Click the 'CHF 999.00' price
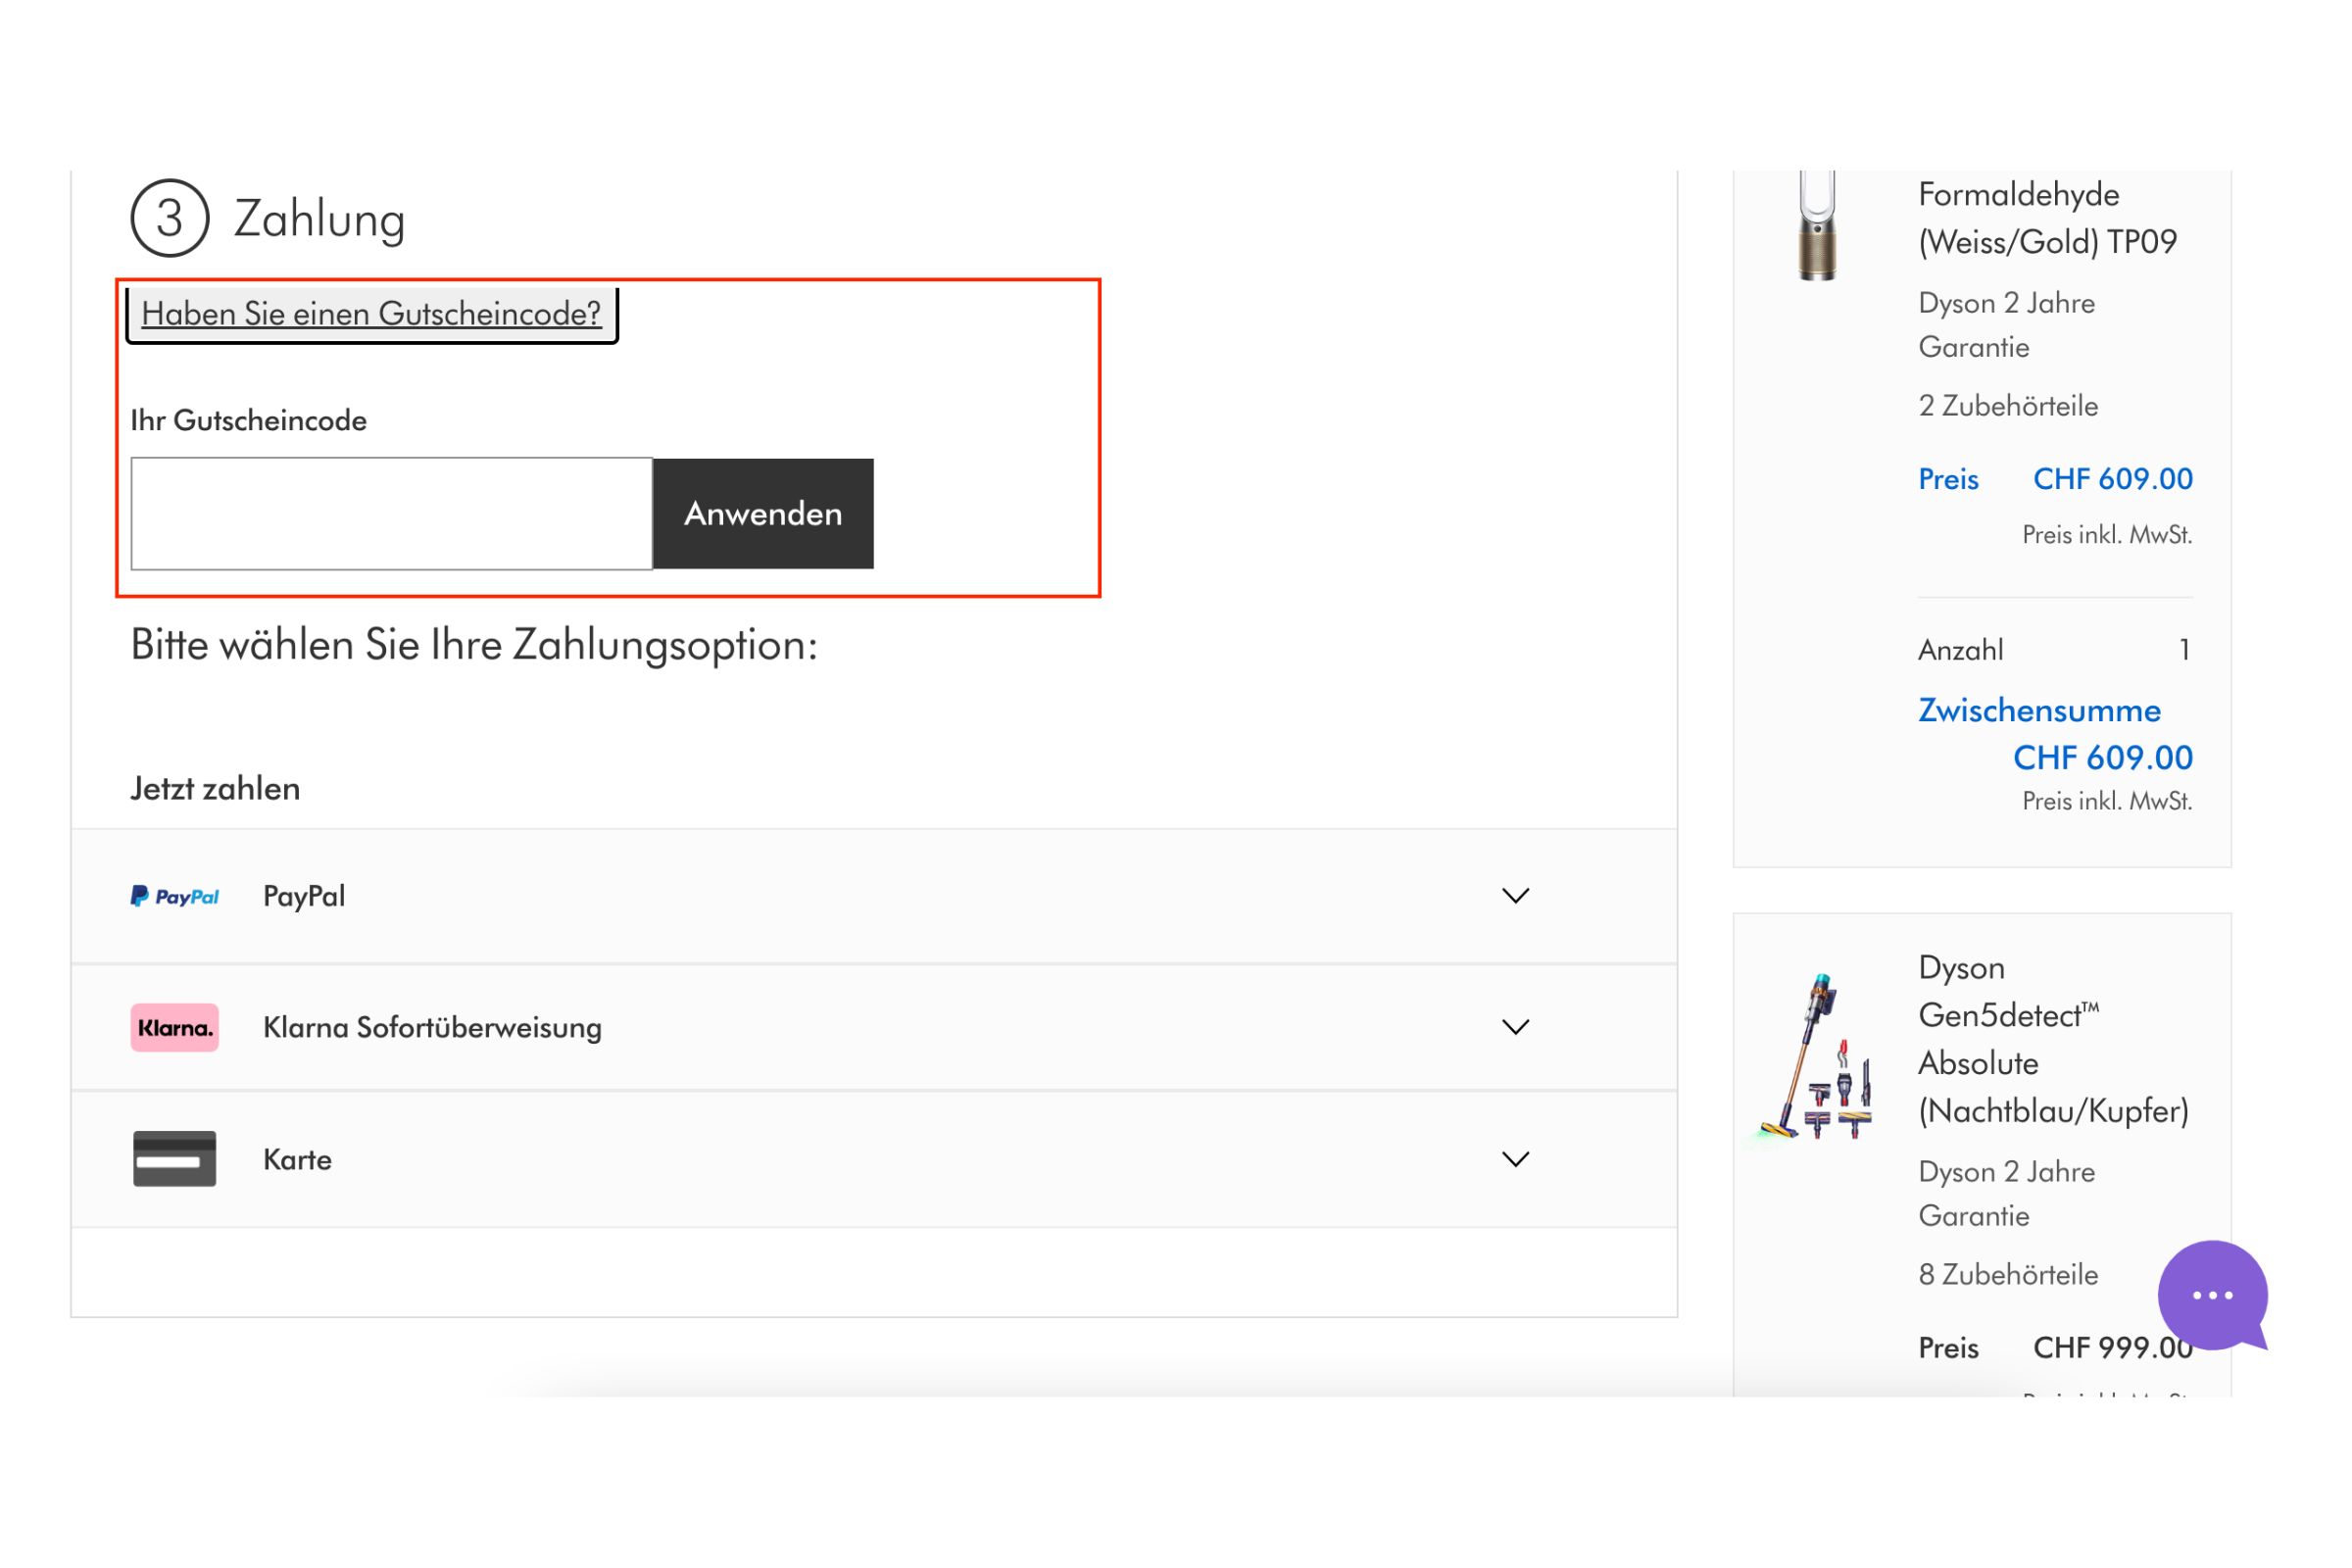 [x=2113, y=1348]
